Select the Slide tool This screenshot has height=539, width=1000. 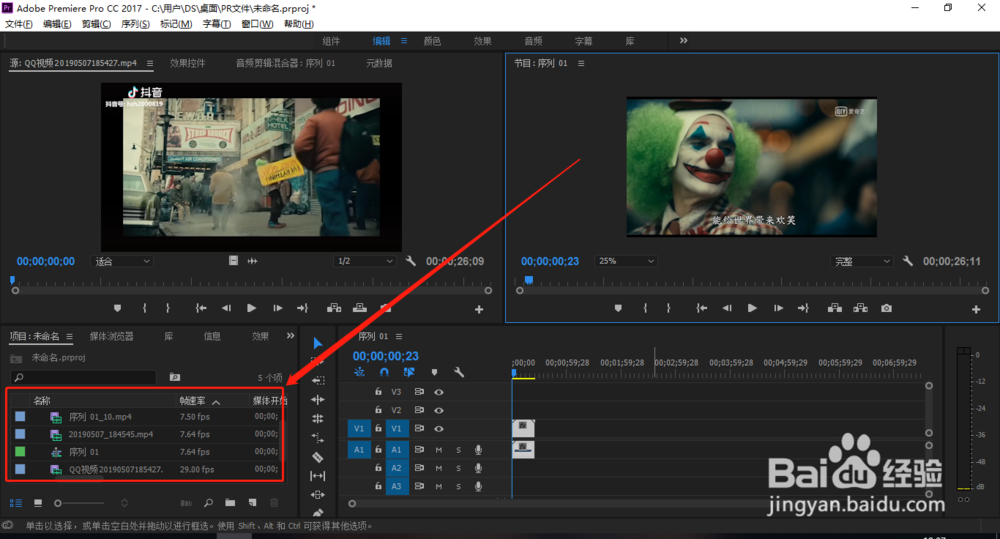(318, 494)
